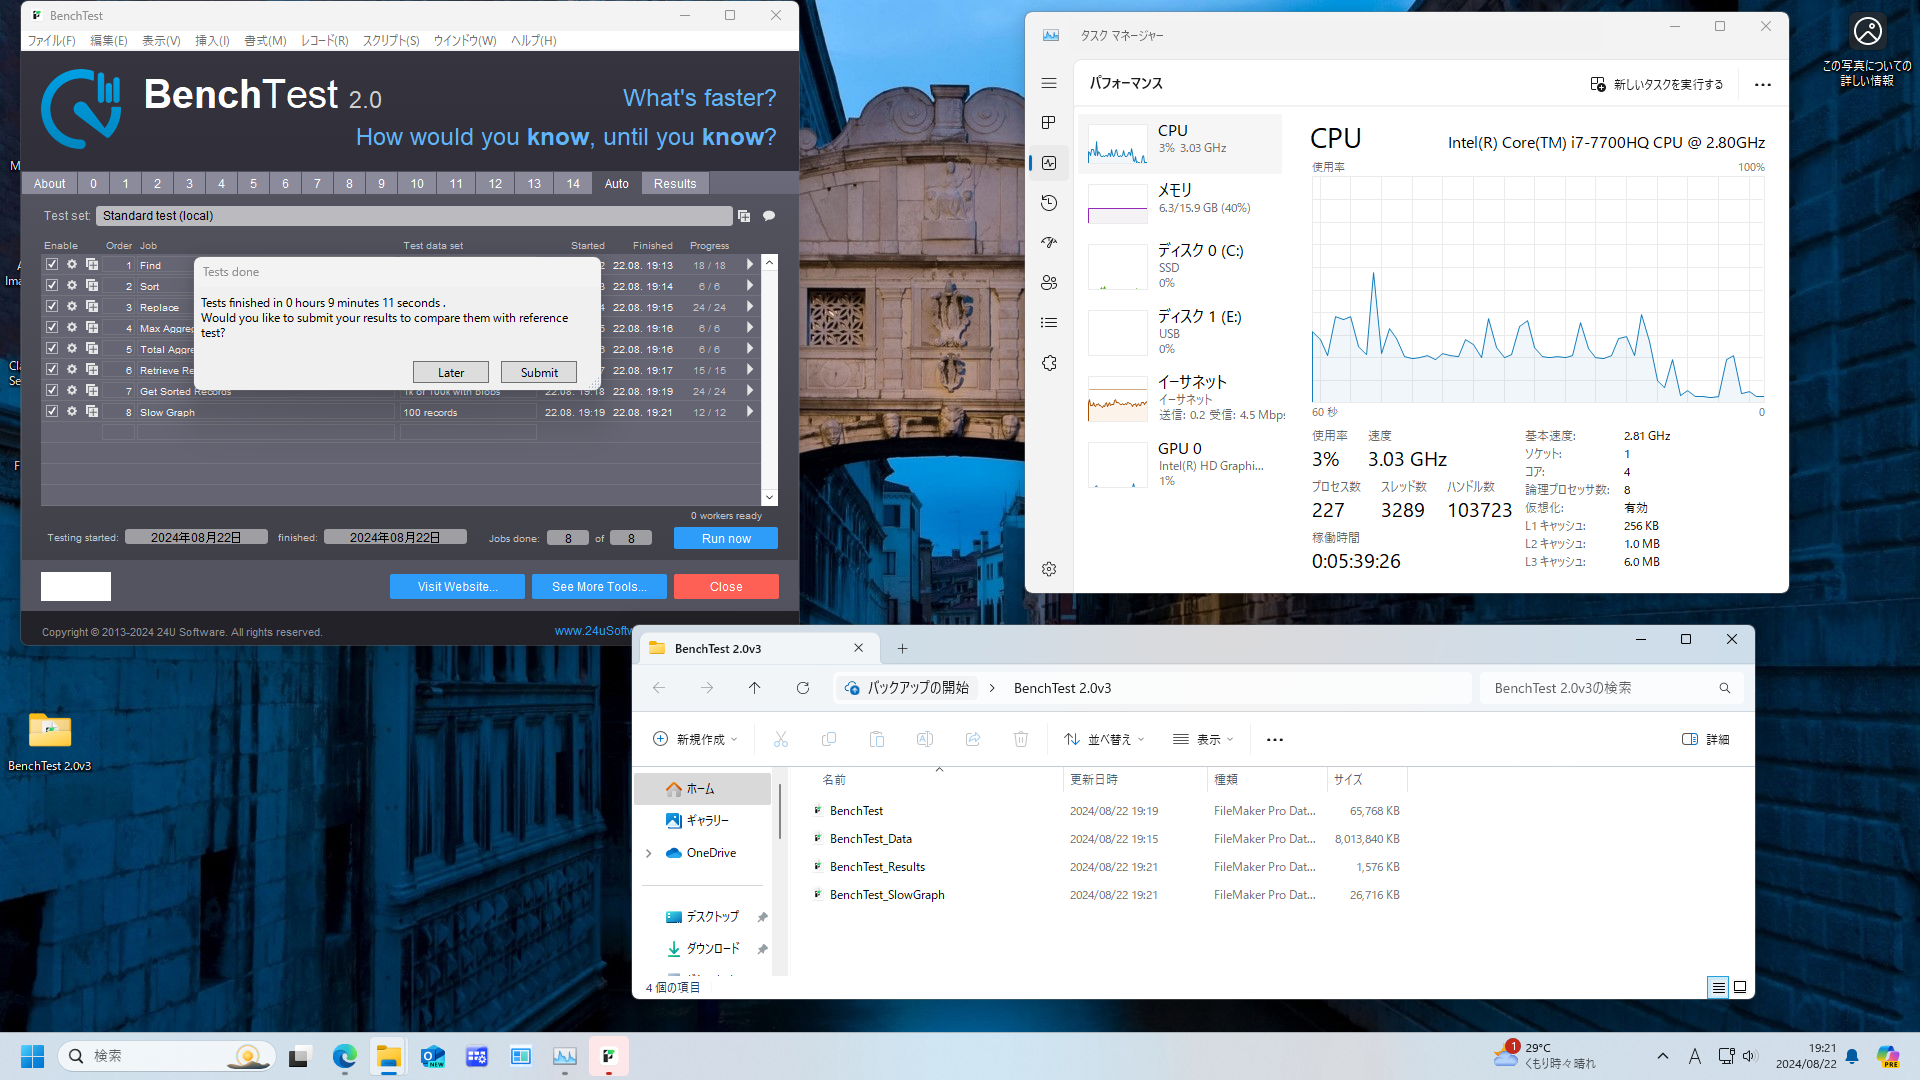Image resolution: width=1920 pixels, height=1080 pixels.
Task: Open Details page in Task Manager sidebar
Action: click(x=1049, y=323)
